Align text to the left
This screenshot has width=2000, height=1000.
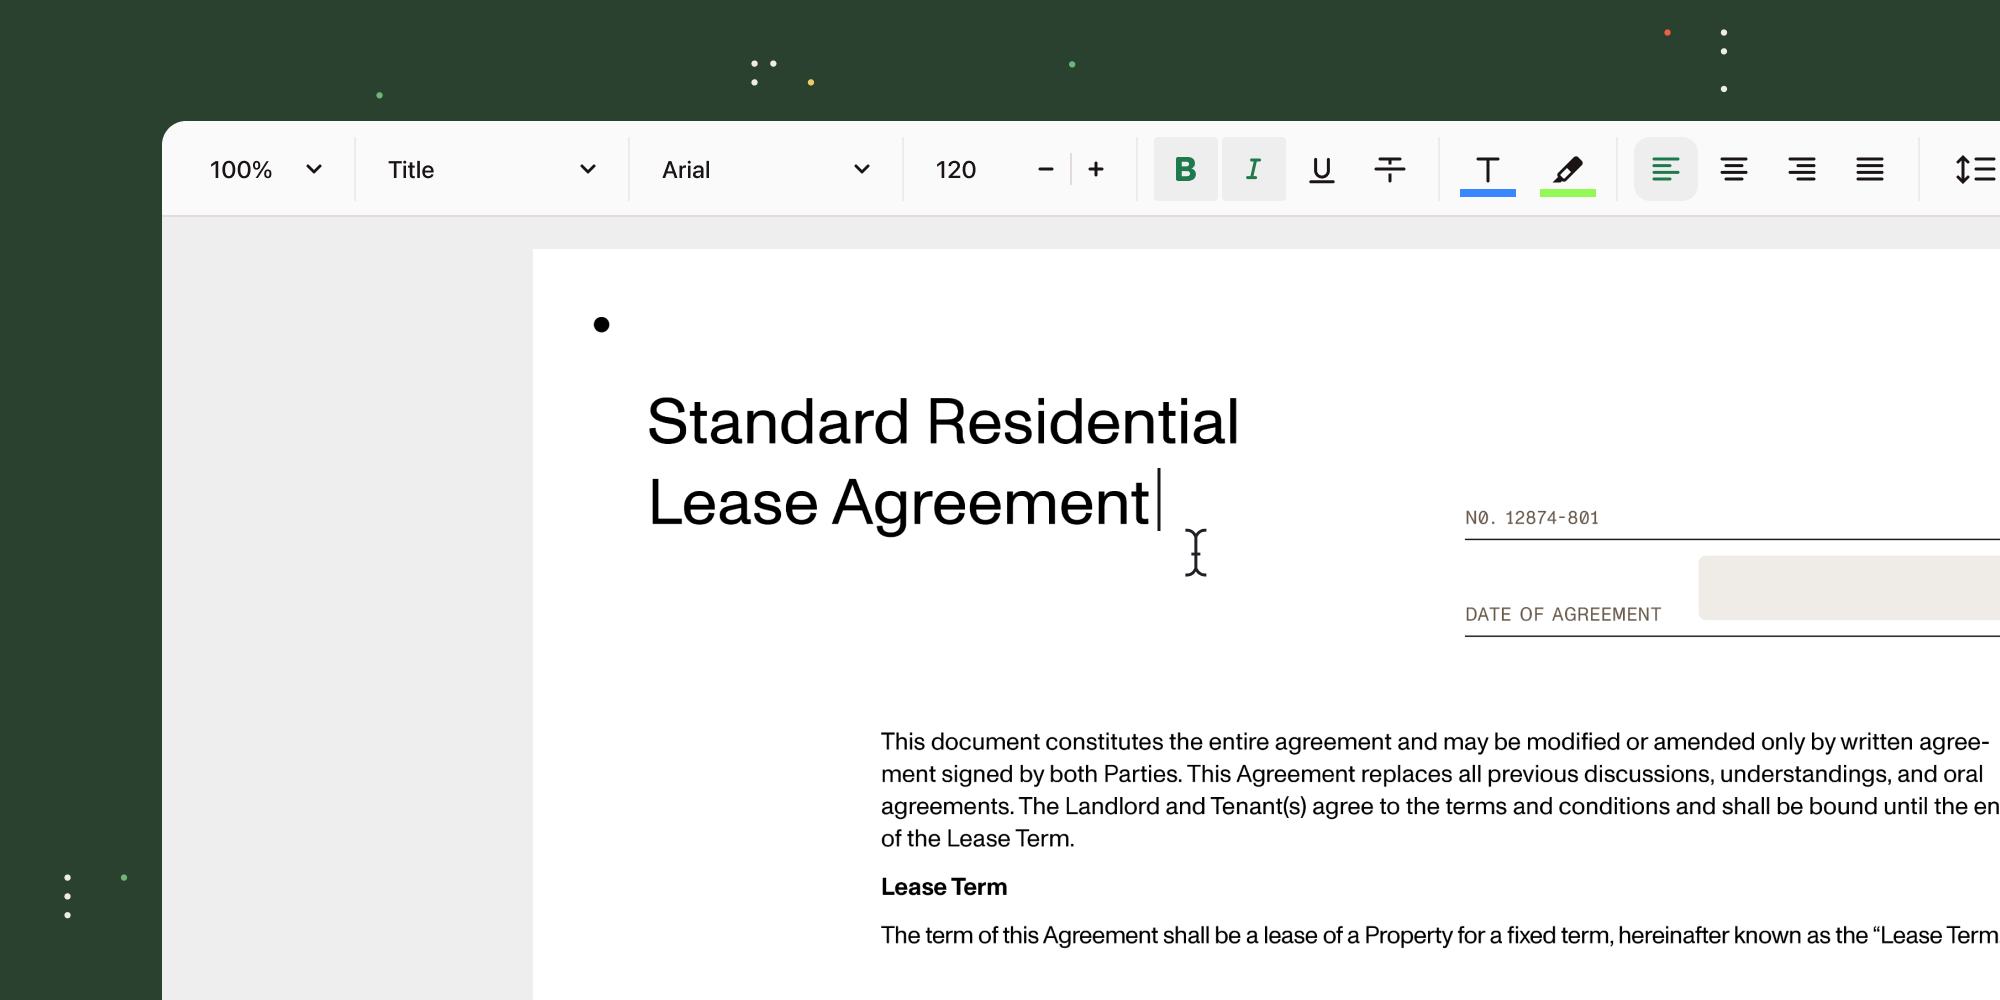[1665, 169]
